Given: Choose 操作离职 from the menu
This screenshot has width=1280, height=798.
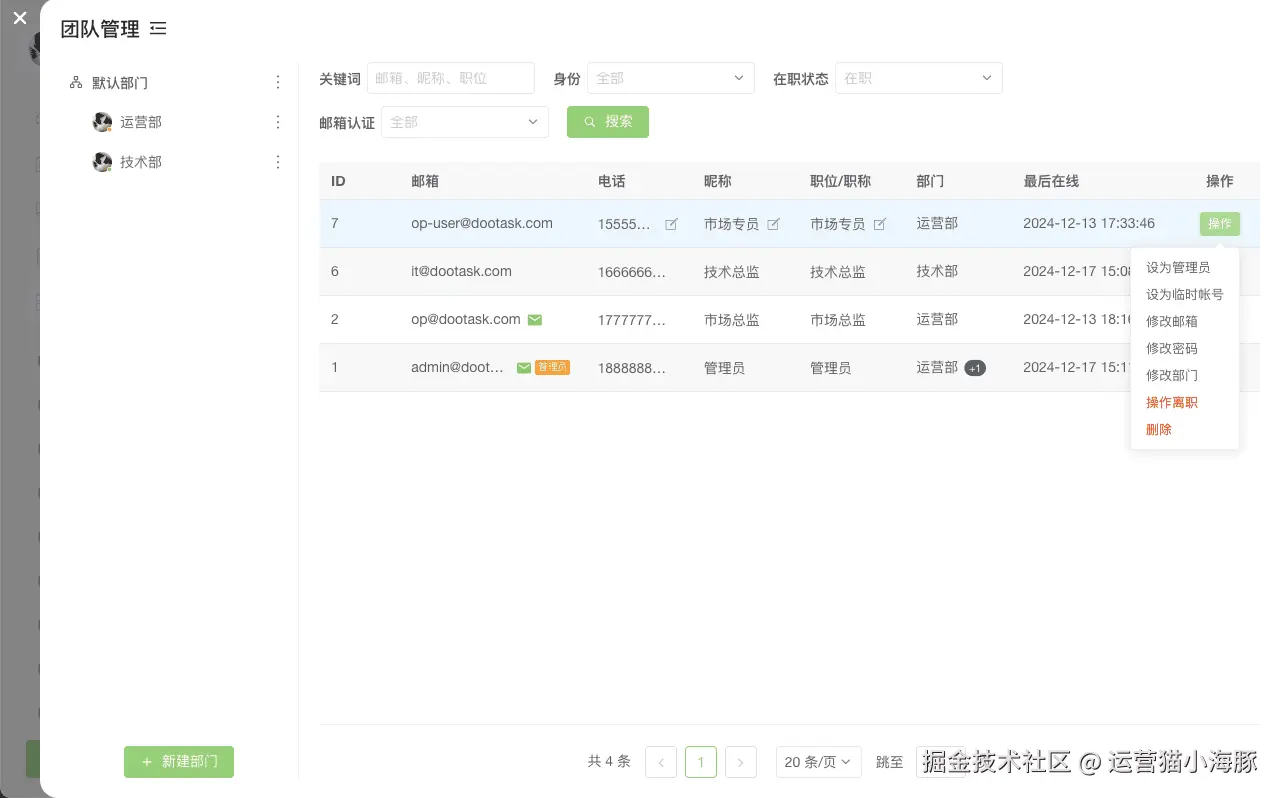Looking at the screenshot, I should (1185, 403).
